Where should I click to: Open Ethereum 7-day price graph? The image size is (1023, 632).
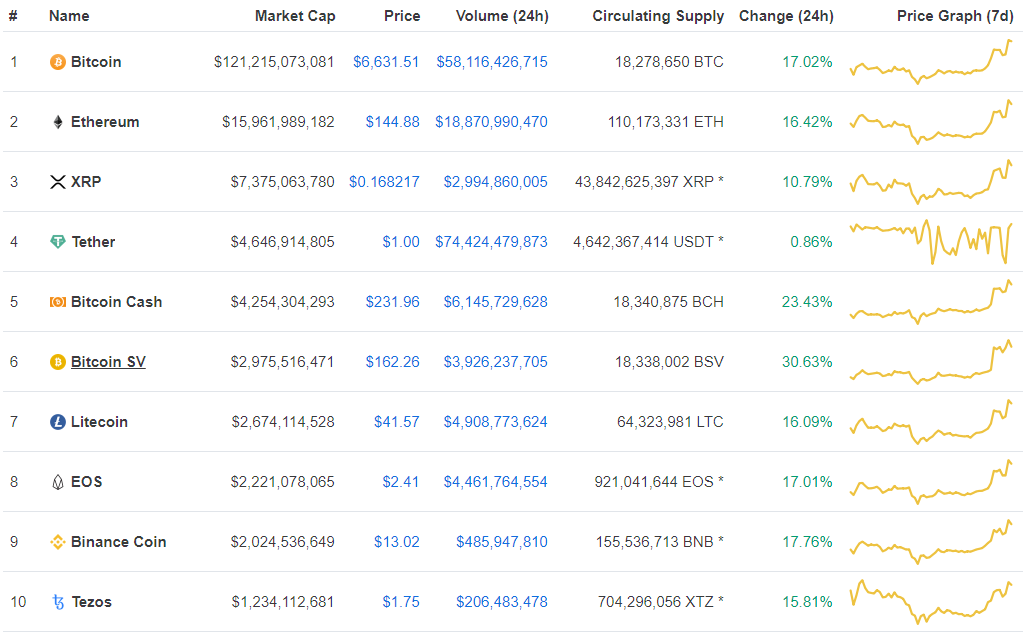[x=931, y=122]
